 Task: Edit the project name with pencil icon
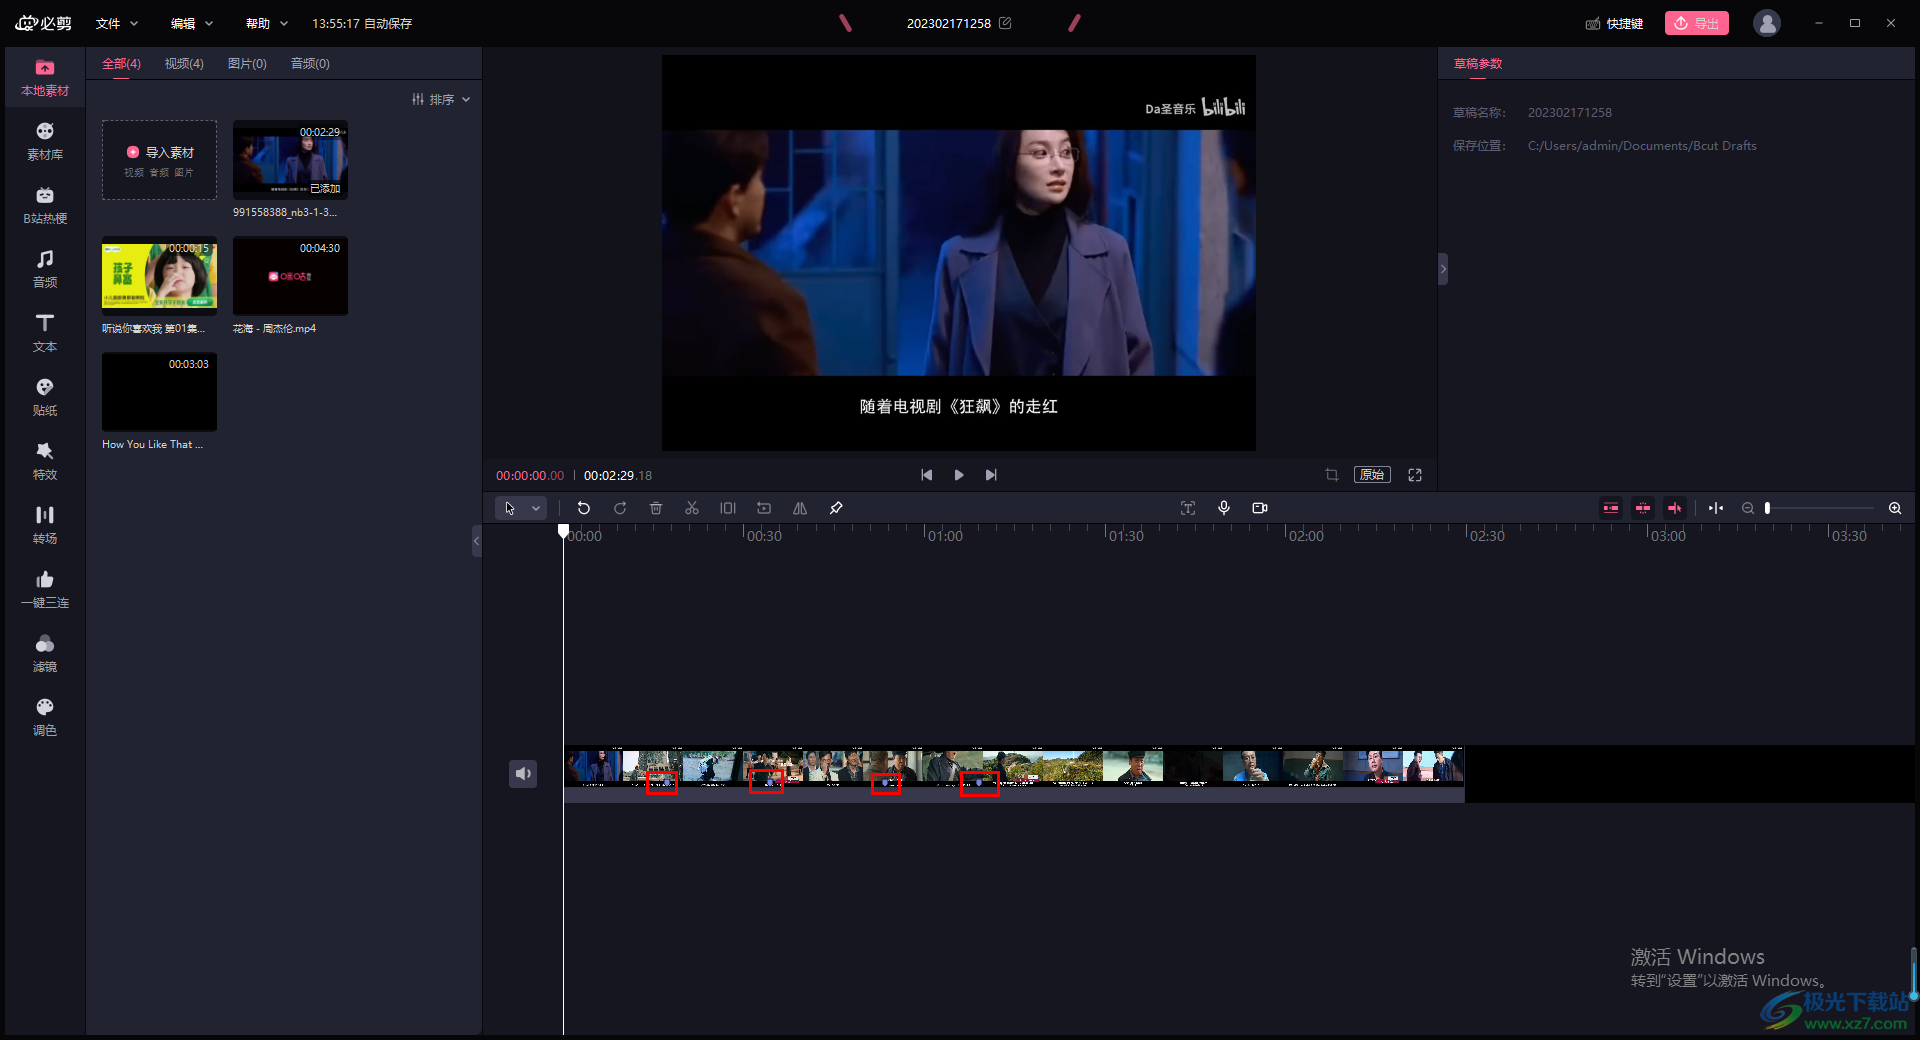tap(1006, 23)
